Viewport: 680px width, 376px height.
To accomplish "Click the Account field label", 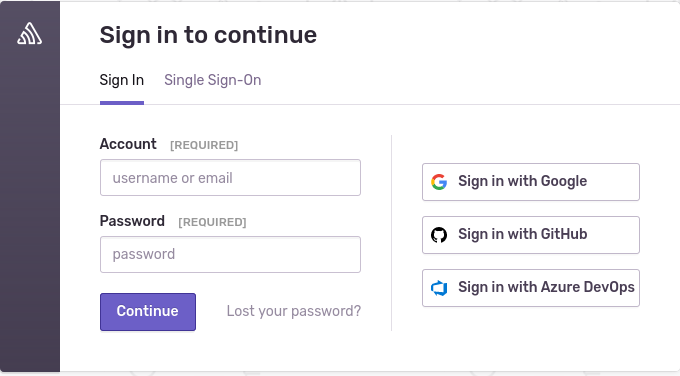I will click(x=128, y=144).
